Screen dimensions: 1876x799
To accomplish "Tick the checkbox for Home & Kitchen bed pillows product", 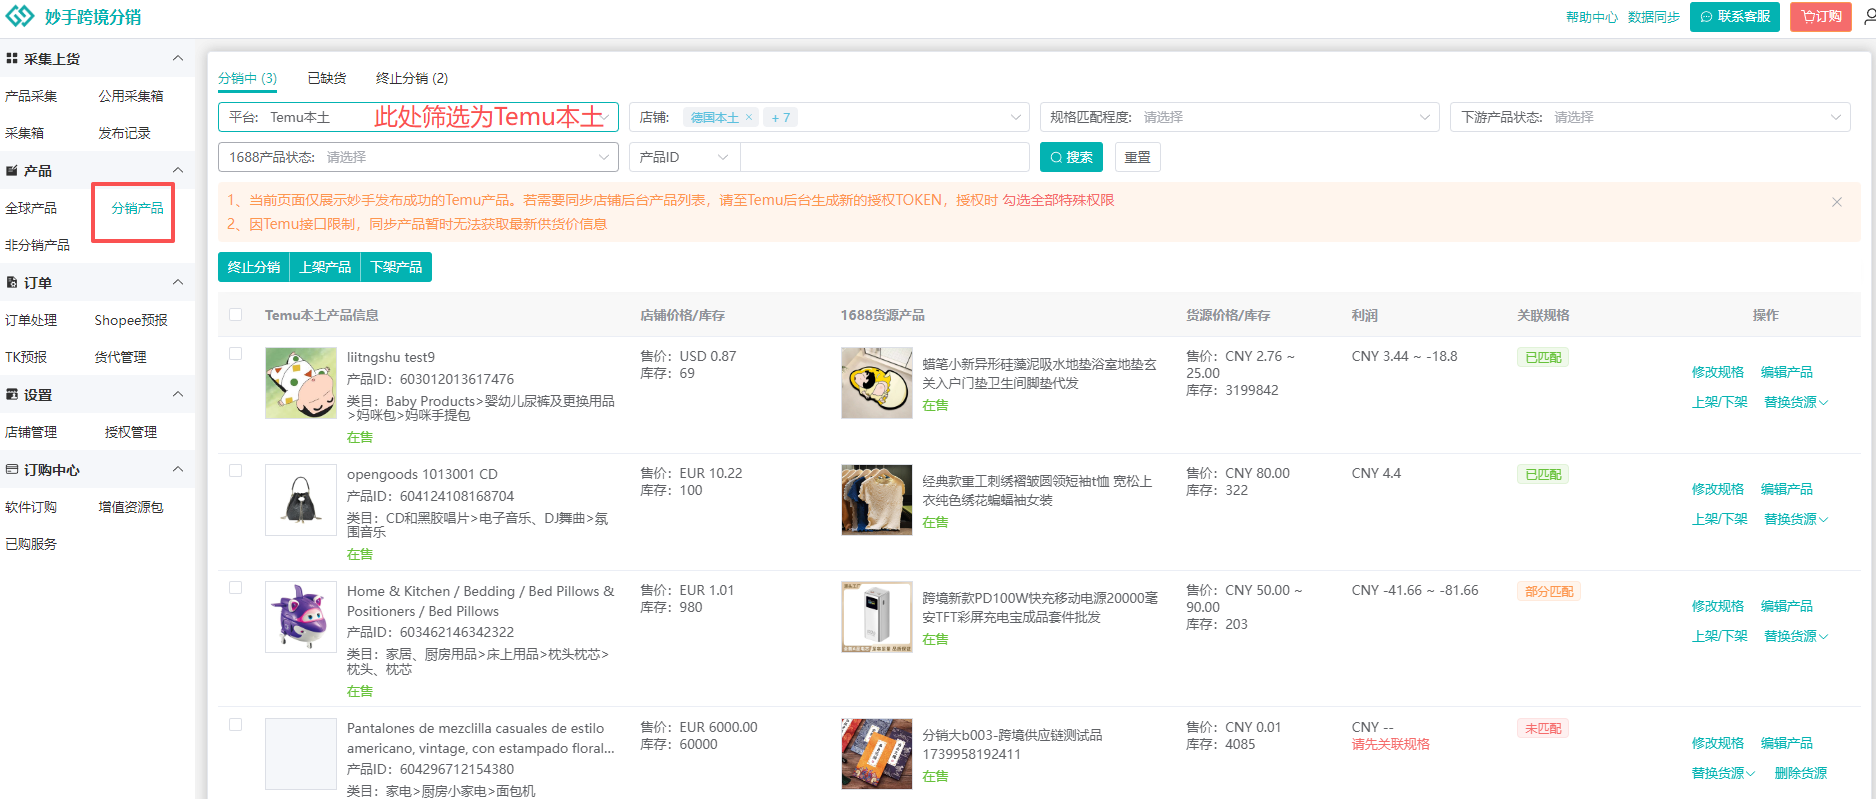I will coord(236,588).
